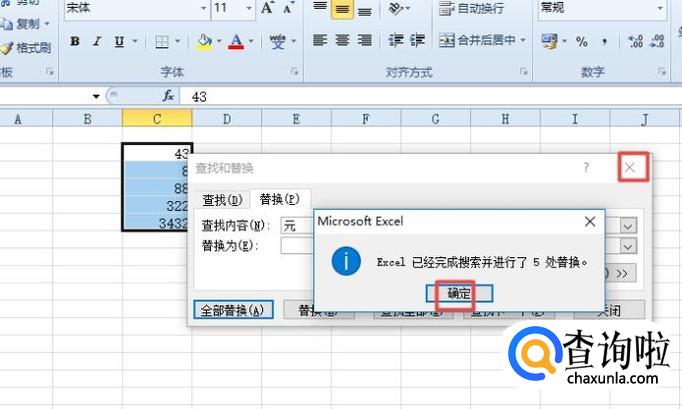Click the Format Painter button
682x409 pixels.
pos(27,48)
